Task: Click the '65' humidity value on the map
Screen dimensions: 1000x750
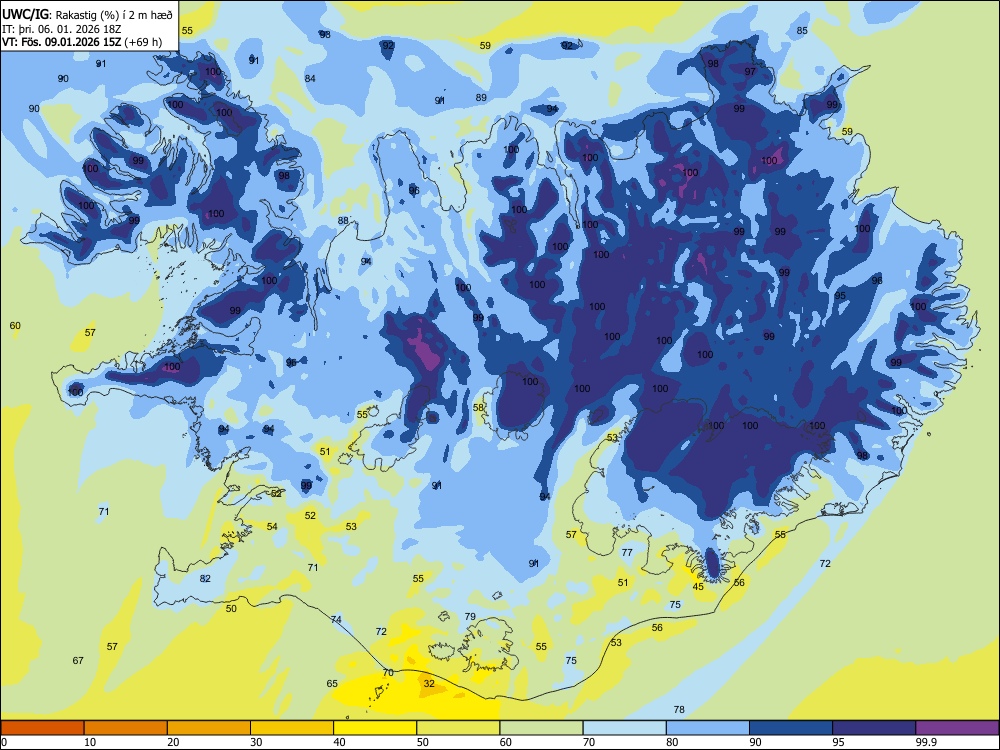Action: tap(332, 684)
